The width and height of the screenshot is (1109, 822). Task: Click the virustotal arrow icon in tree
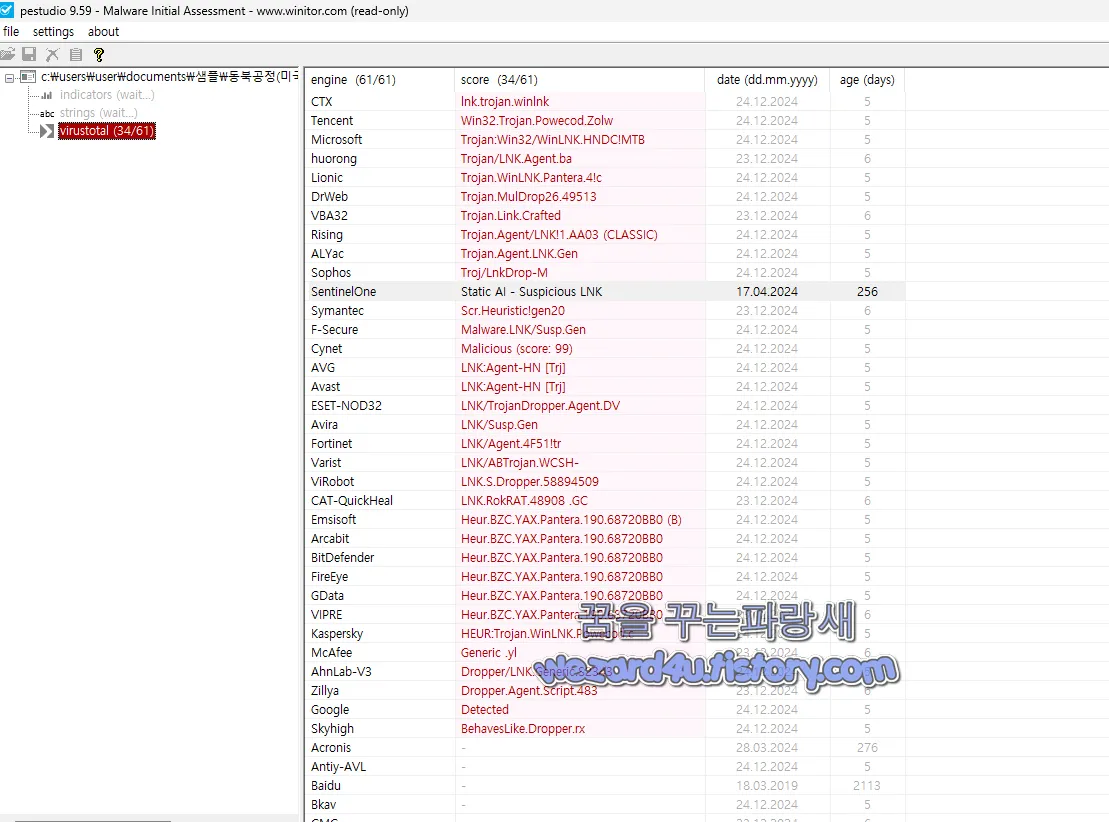click(47, 131)
